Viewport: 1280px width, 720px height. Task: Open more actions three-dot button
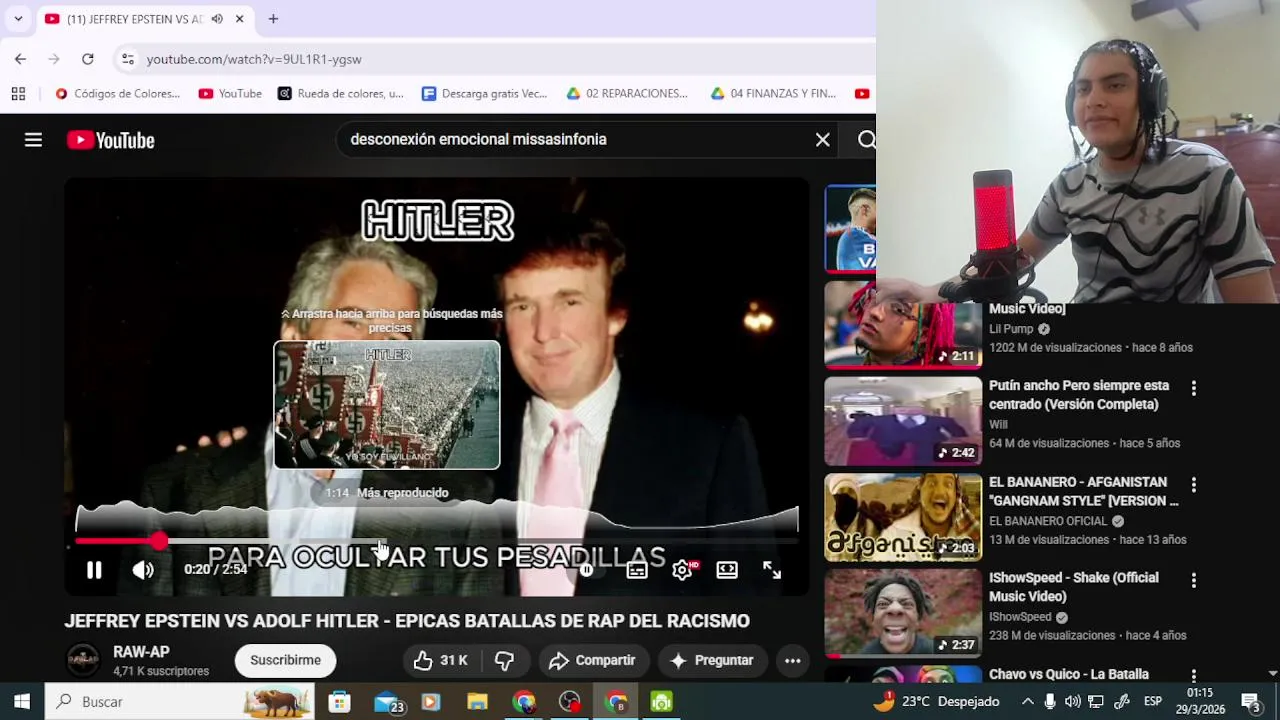coord(792,660)
